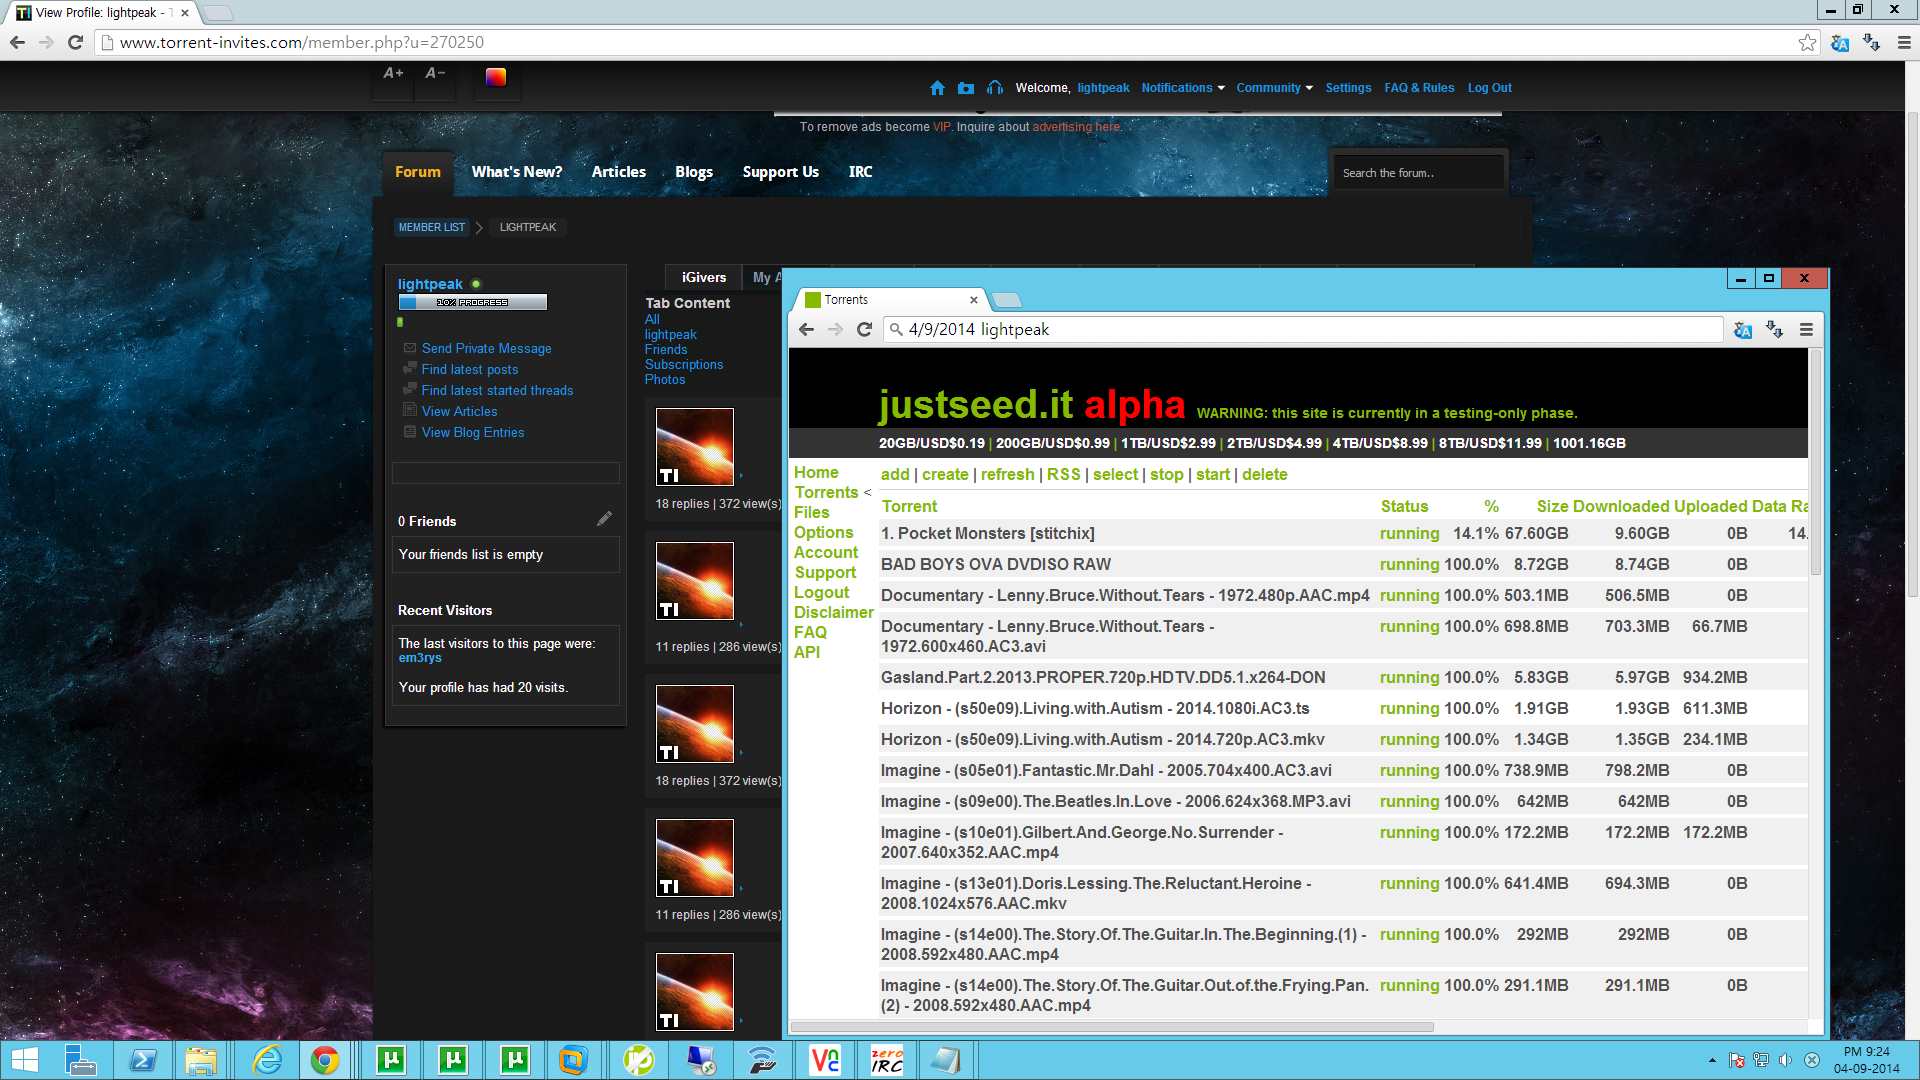Viewport: 1920px width, 1080px height.
Task: Open File Explorer from the taskbar
Action: coord(201,1060)
